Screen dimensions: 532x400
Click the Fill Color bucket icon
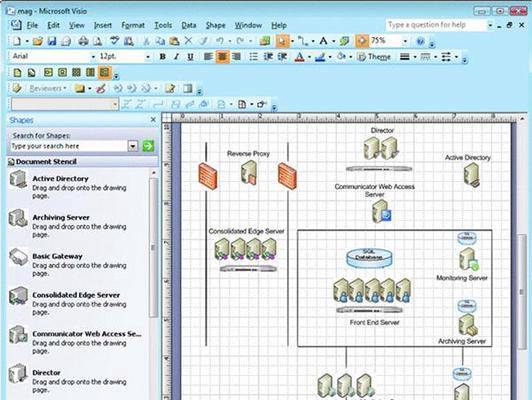341,57
